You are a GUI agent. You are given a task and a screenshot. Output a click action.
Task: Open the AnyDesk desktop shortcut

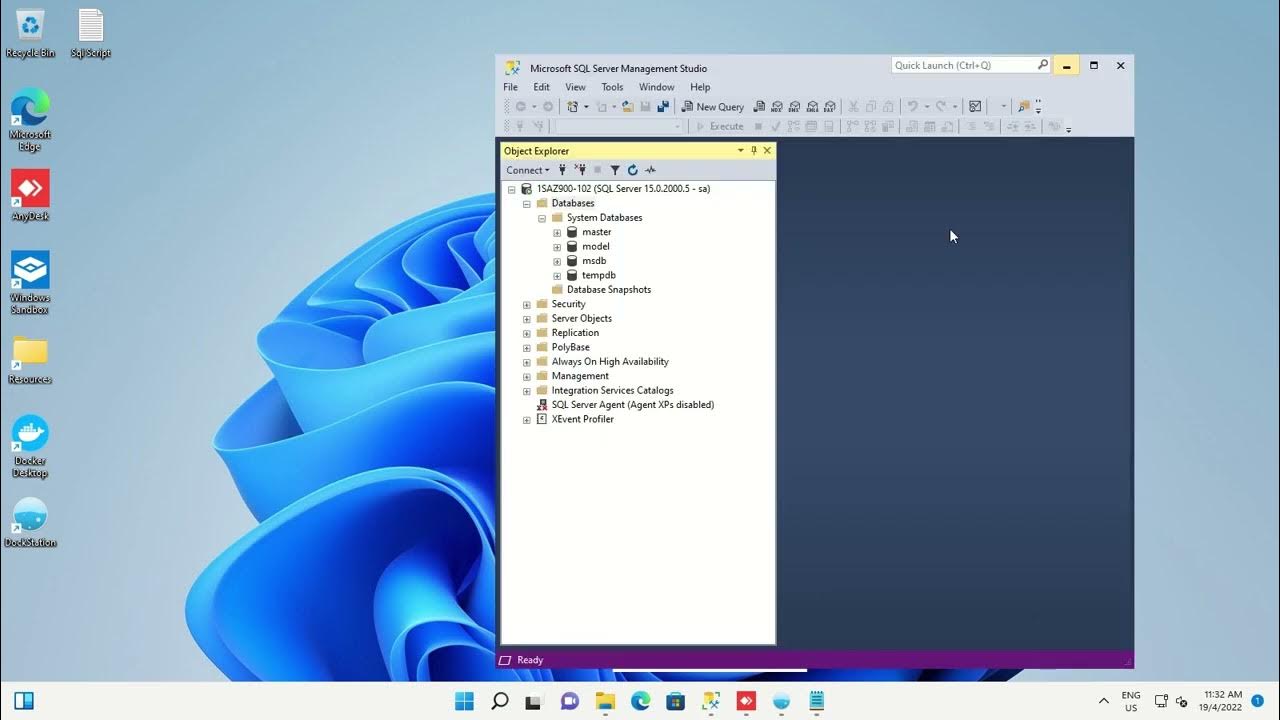30,195
